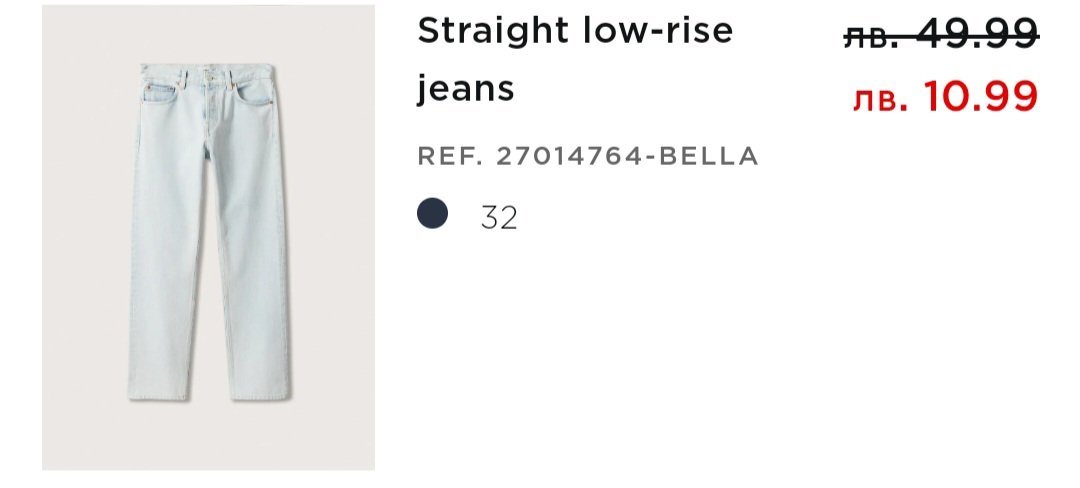The height and width of the screenshot is (488, 1080).
Task: Click the crotch seam of pictured jeans
Action: 211,150
